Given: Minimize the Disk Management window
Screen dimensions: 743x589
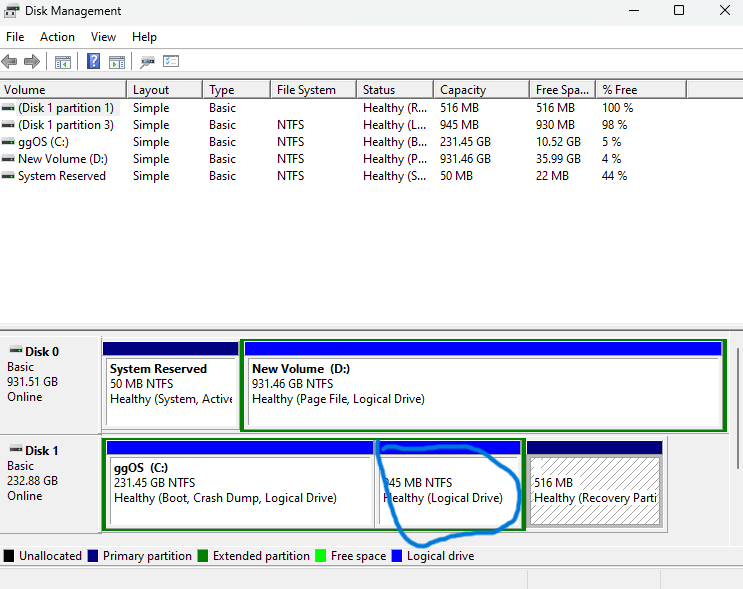Looking at the screenshot, I should coord(634,10).
